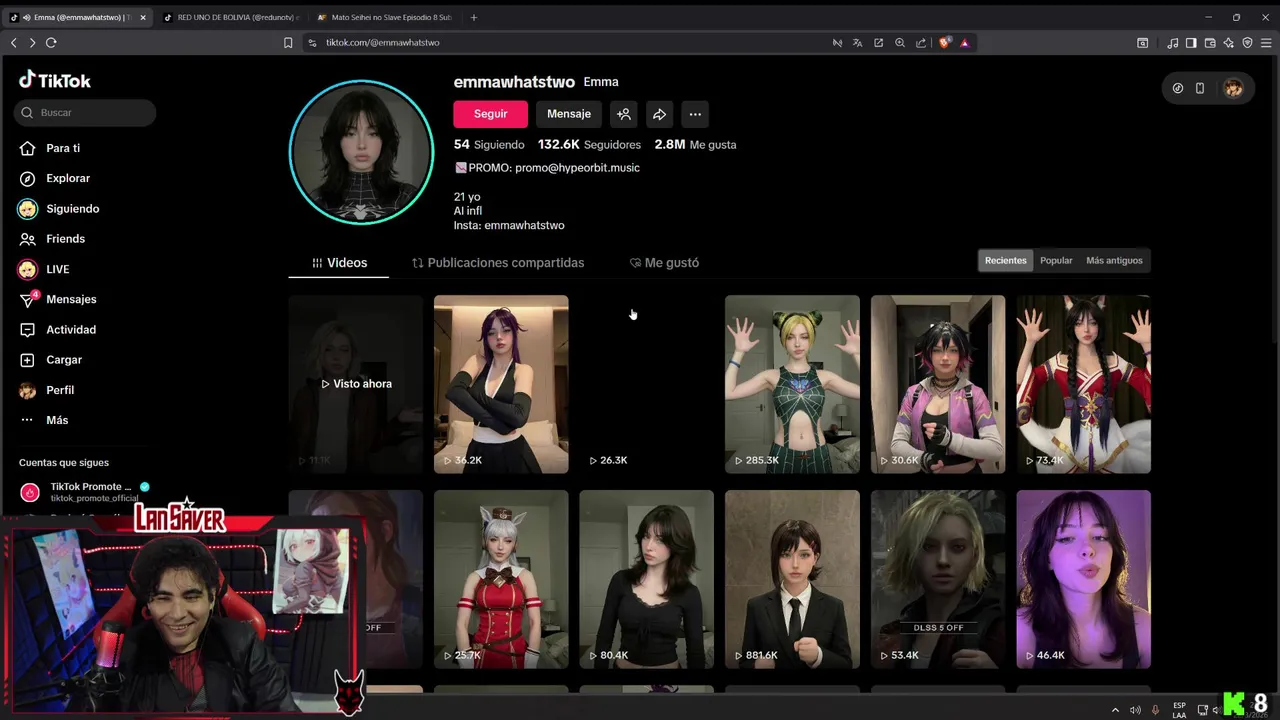
Task: Open the video with 73.4K views
Action: [x=1083, y=384]
